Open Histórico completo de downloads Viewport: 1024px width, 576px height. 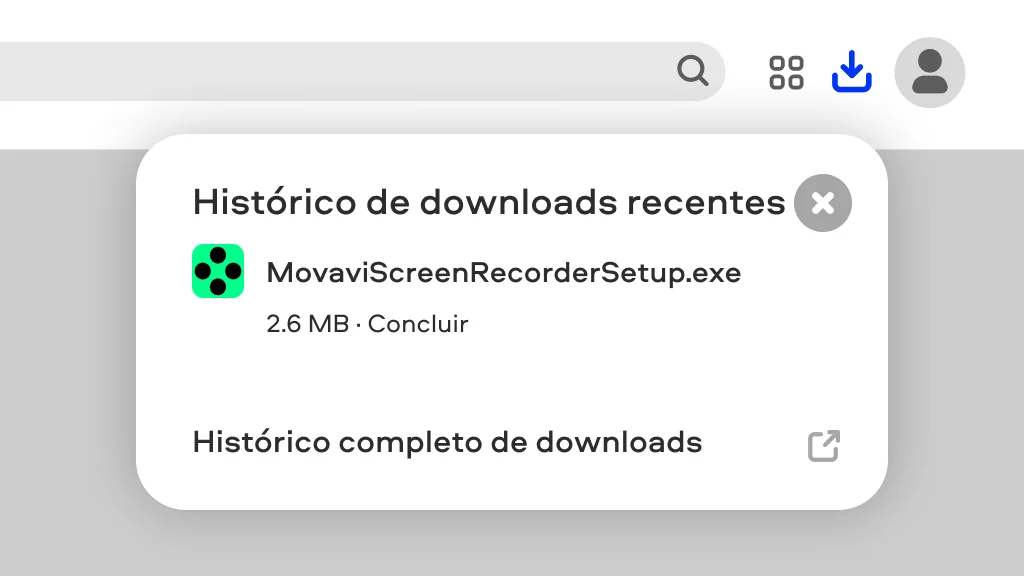click(447, 443)
